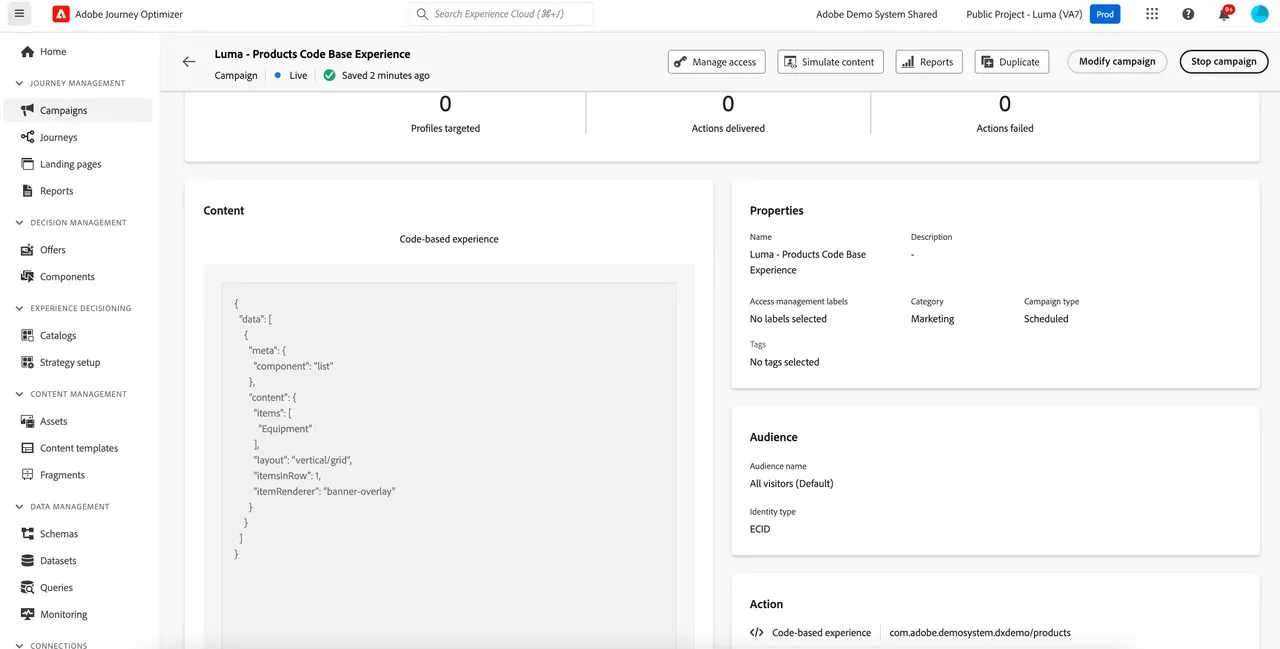
Task: Open the Help question mark icon
Action: coord(1188,14)
